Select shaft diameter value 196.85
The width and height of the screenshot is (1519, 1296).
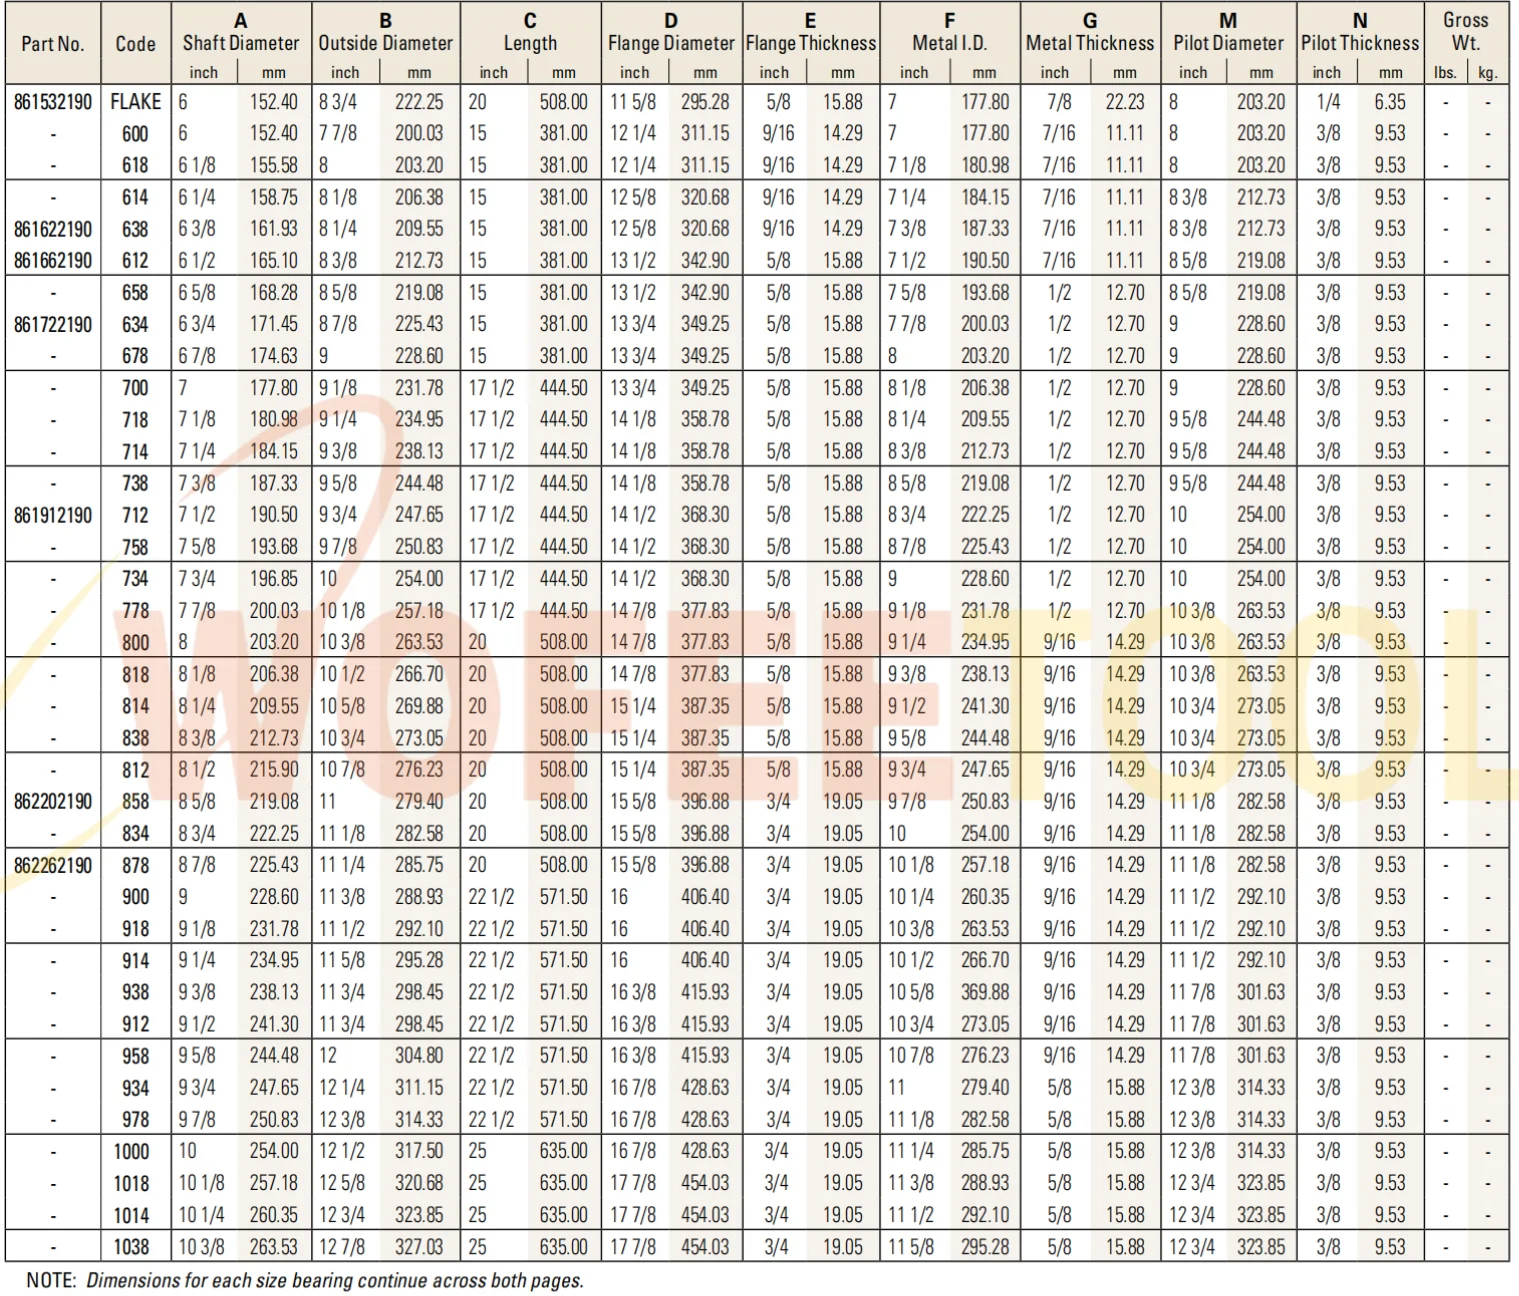click(x=274, y=579)
